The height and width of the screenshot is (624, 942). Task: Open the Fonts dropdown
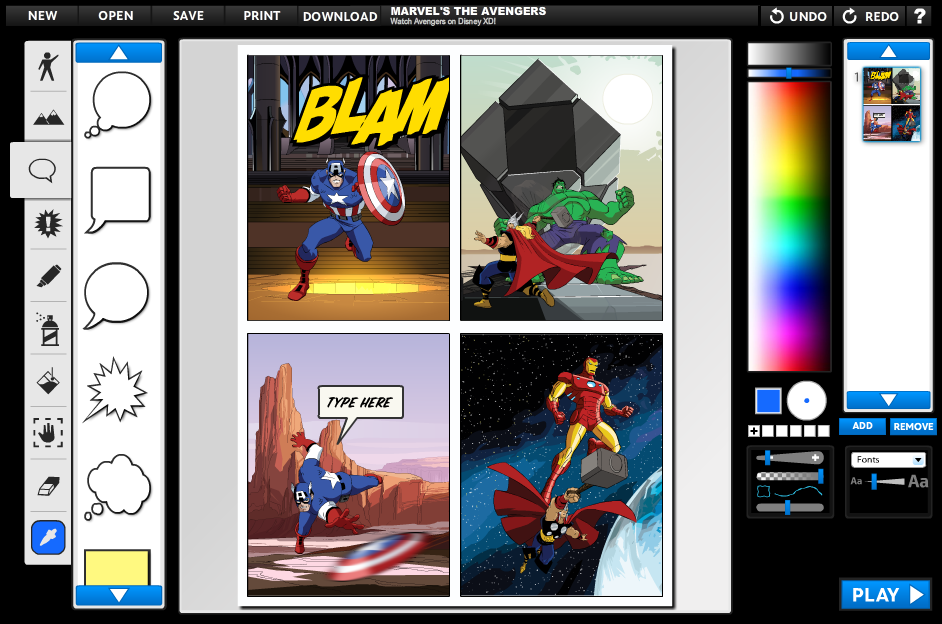889,460
